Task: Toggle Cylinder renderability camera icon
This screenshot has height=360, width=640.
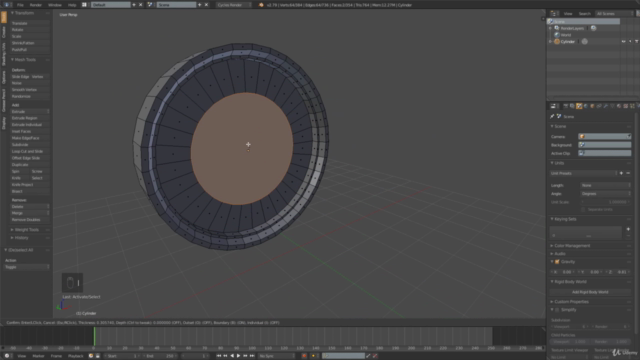Action: point(636,42)
